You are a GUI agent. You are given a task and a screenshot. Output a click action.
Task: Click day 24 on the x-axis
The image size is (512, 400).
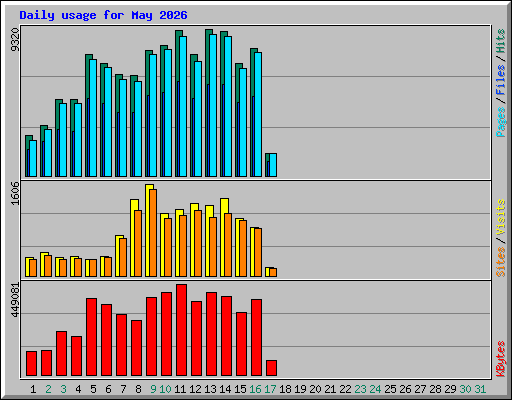click(375, 389)
